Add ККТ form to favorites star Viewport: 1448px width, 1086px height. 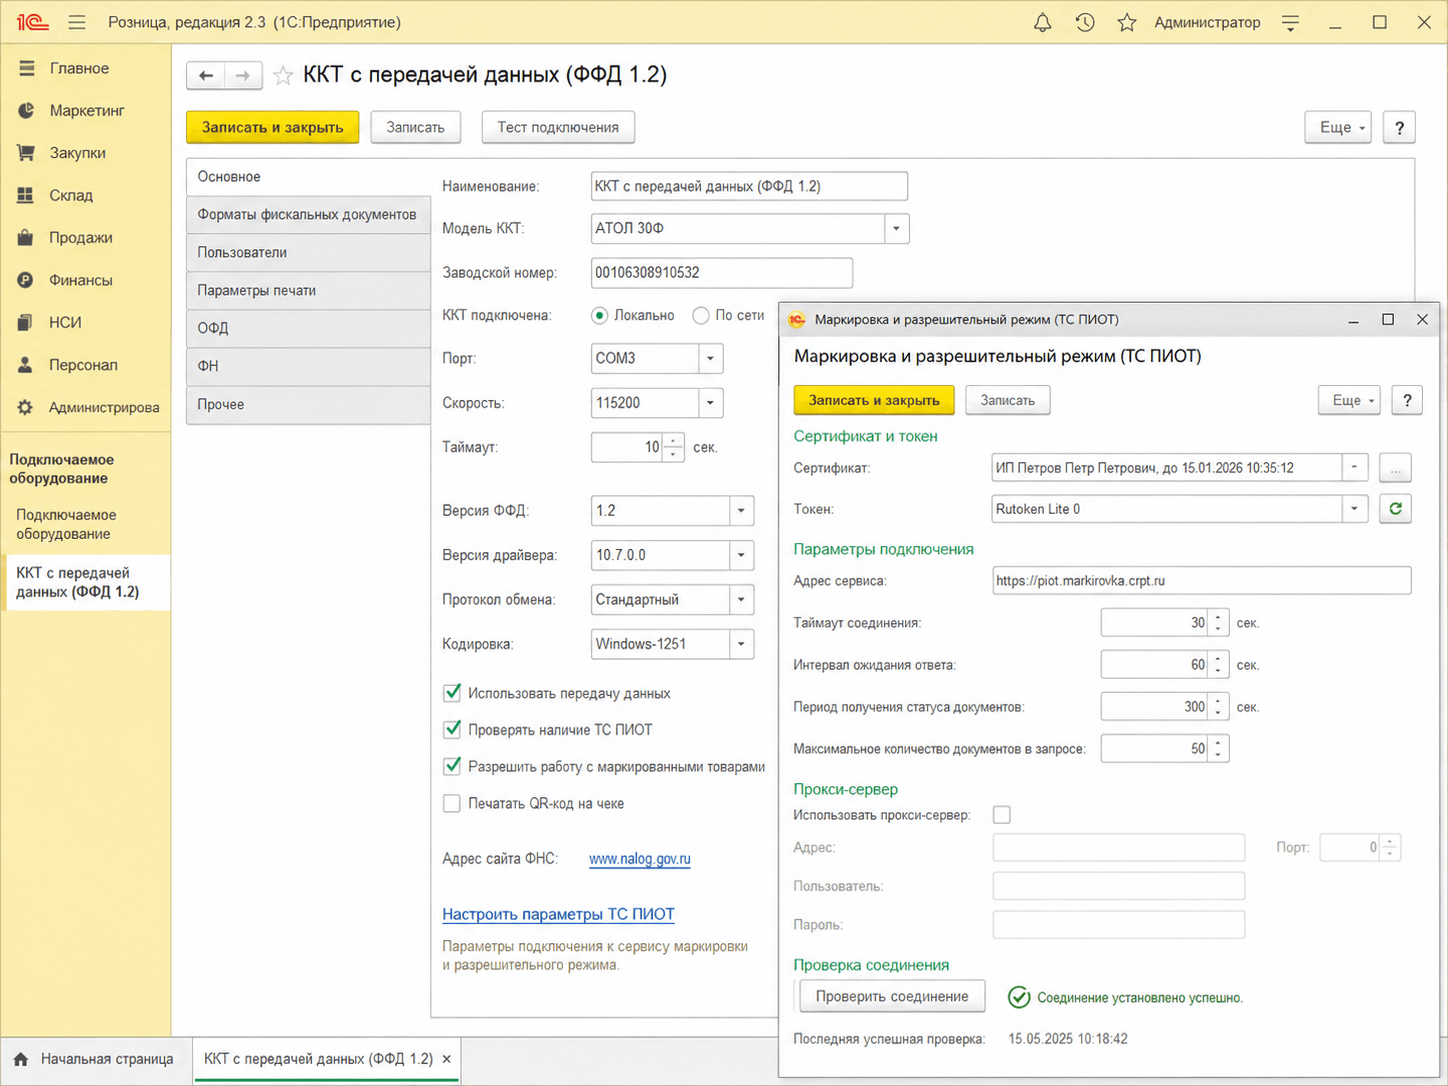coord(284,75)
